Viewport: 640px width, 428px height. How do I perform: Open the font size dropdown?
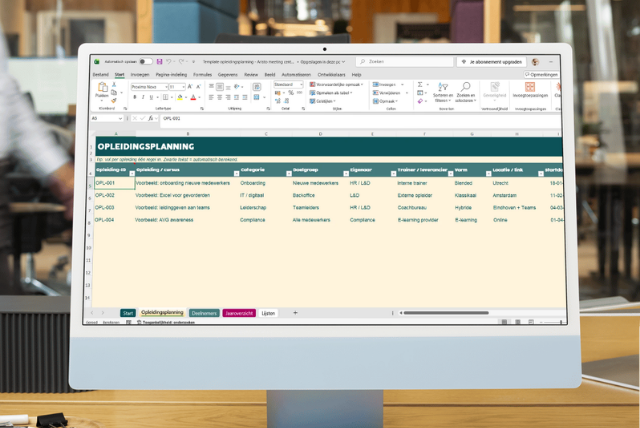coord(183,87)
